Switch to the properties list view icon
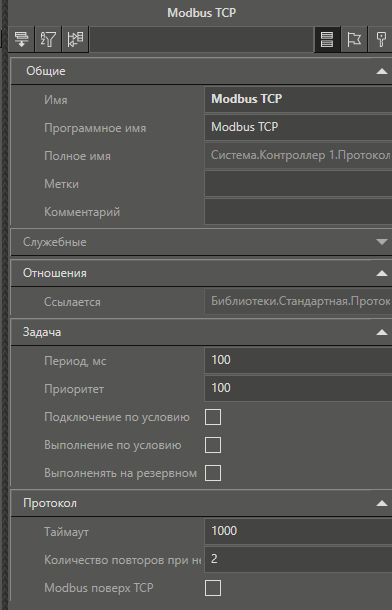This screenshot has width=392, height=610. pyautogui.click(x=327, y=39)
